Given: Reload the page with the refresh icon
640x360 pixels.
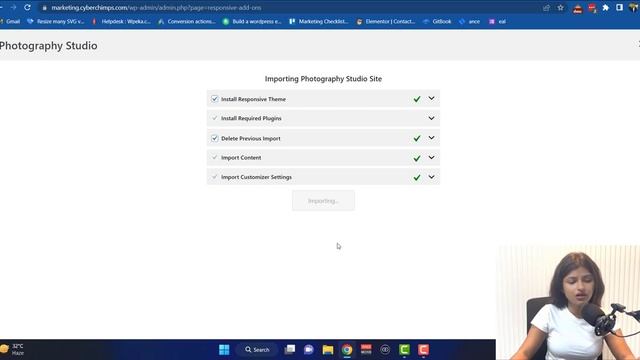Looking at the screenshot, I should coord(27,7).
